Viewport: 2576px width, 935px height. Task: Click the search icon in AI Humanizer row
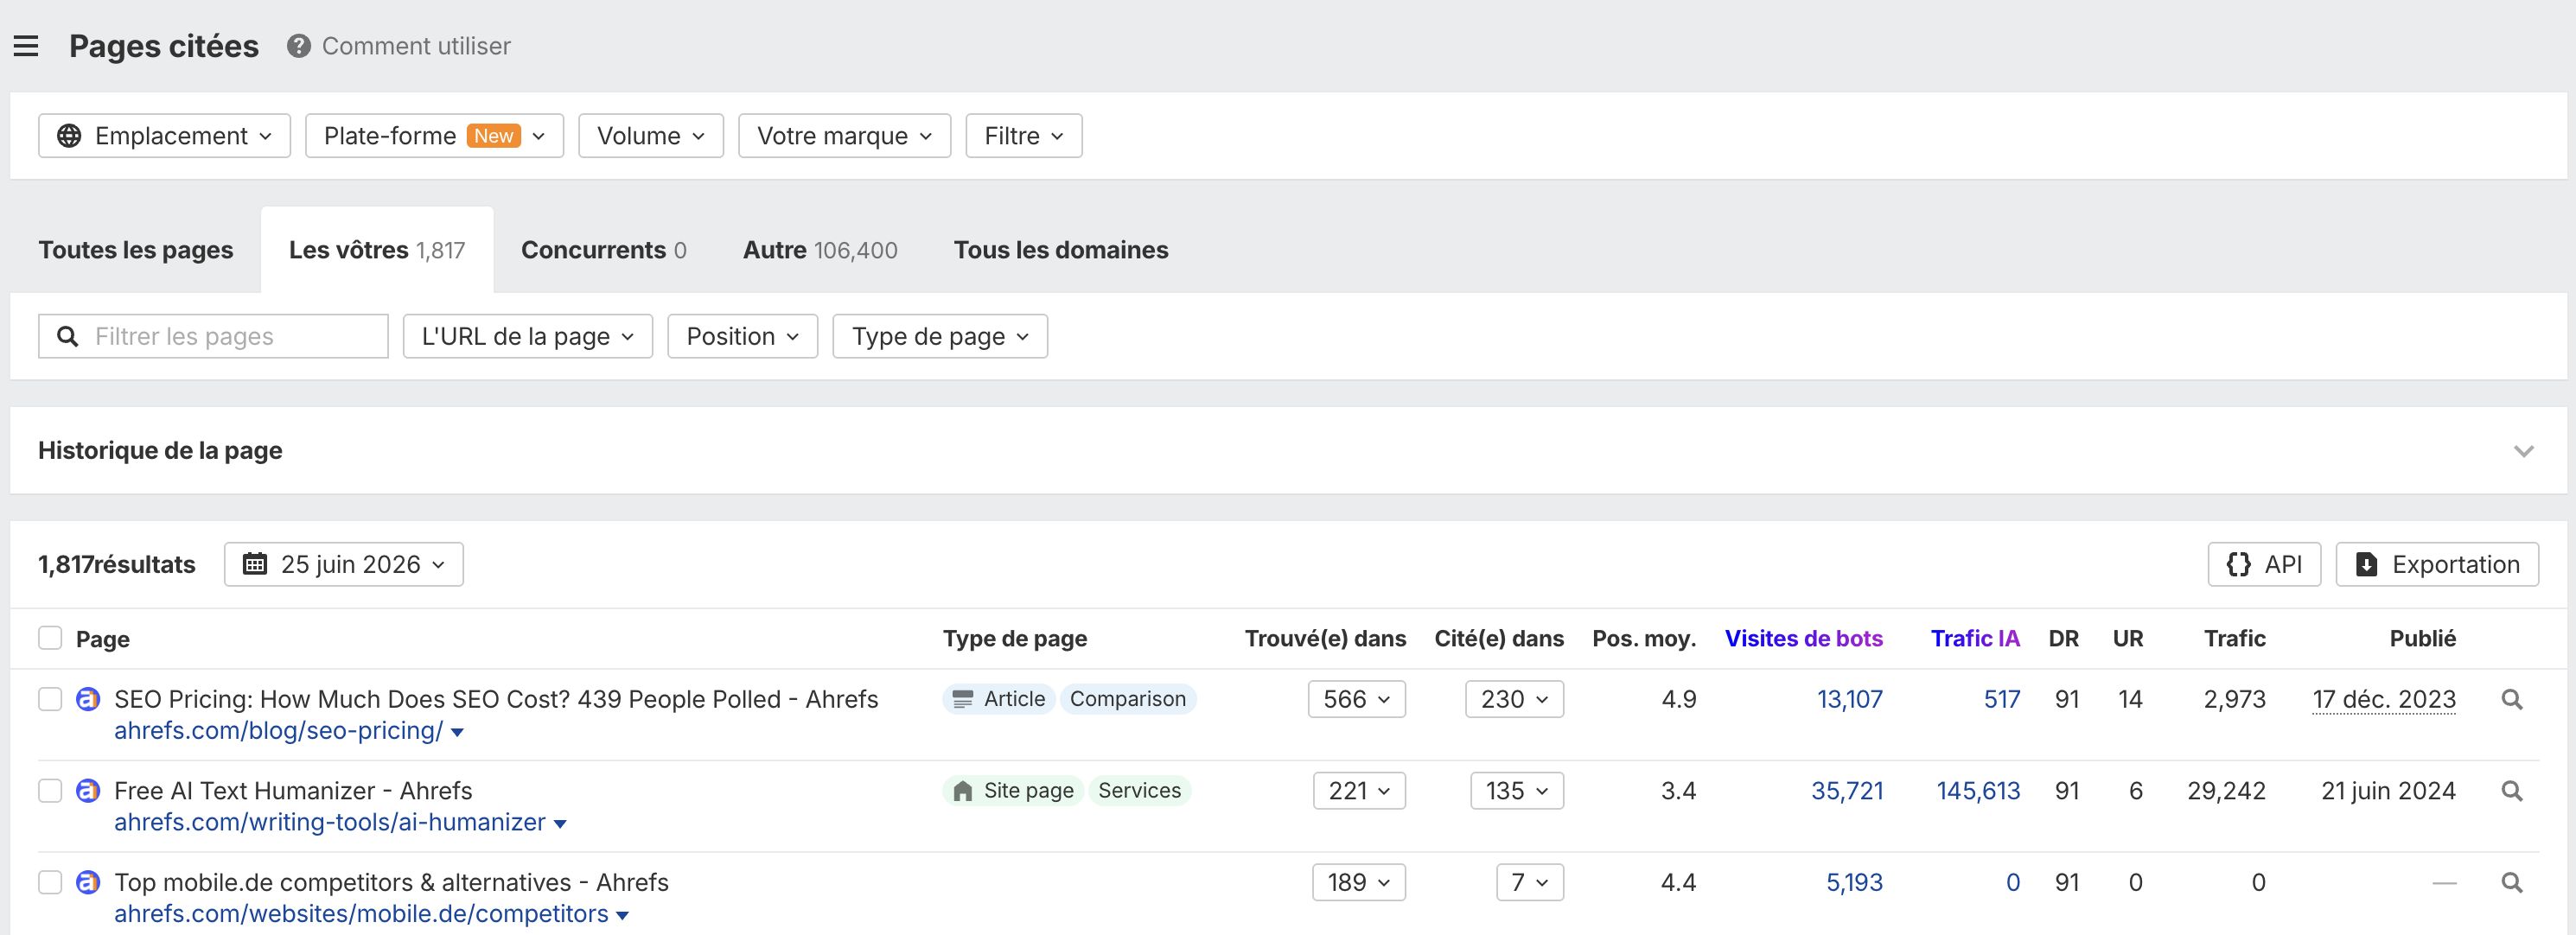click(2511, 791)
